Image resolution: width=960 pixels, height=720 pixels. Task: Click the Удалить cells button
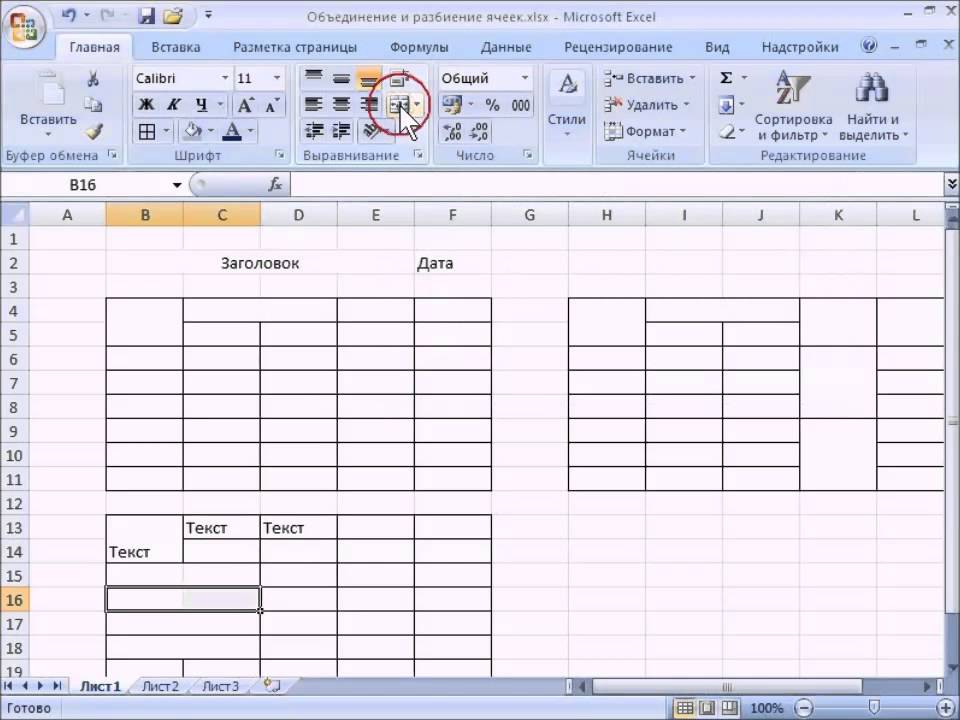648,105
